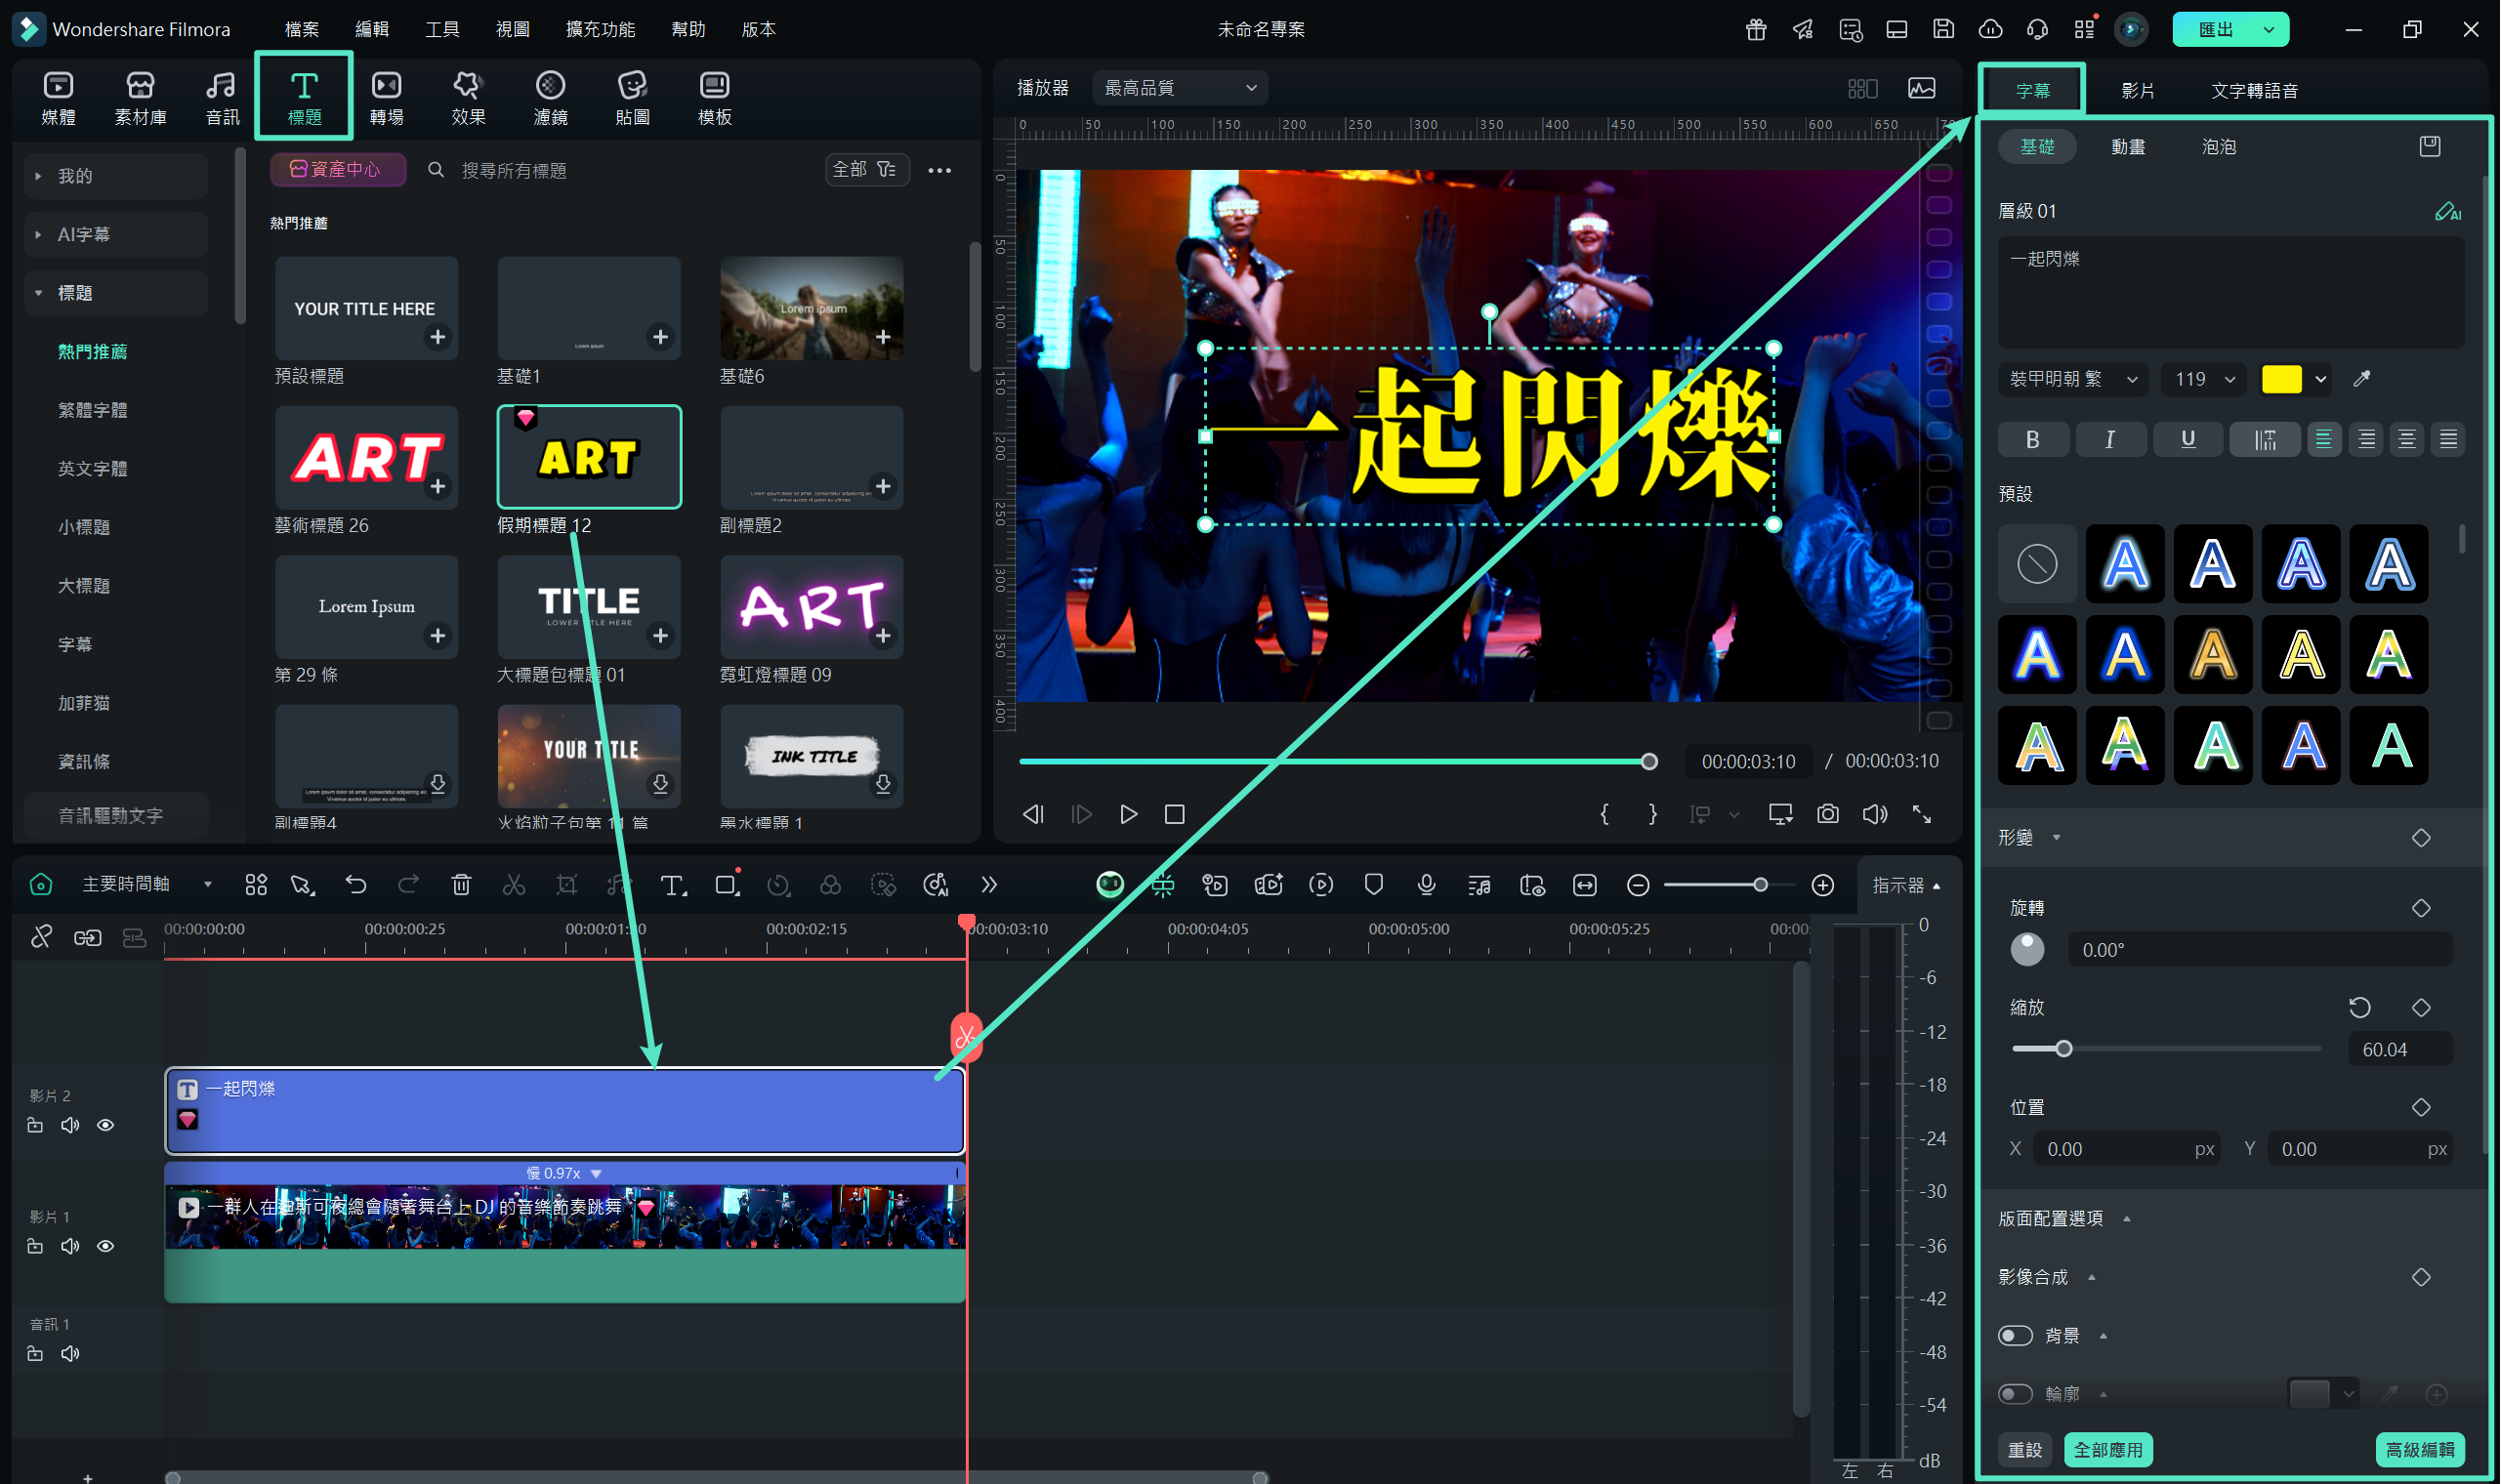The width and height of the screenshot is (2500, 1484).
Task: Open the Stickers (貼圖) panel
Action: pyautogui.click(x=632, y=97)
